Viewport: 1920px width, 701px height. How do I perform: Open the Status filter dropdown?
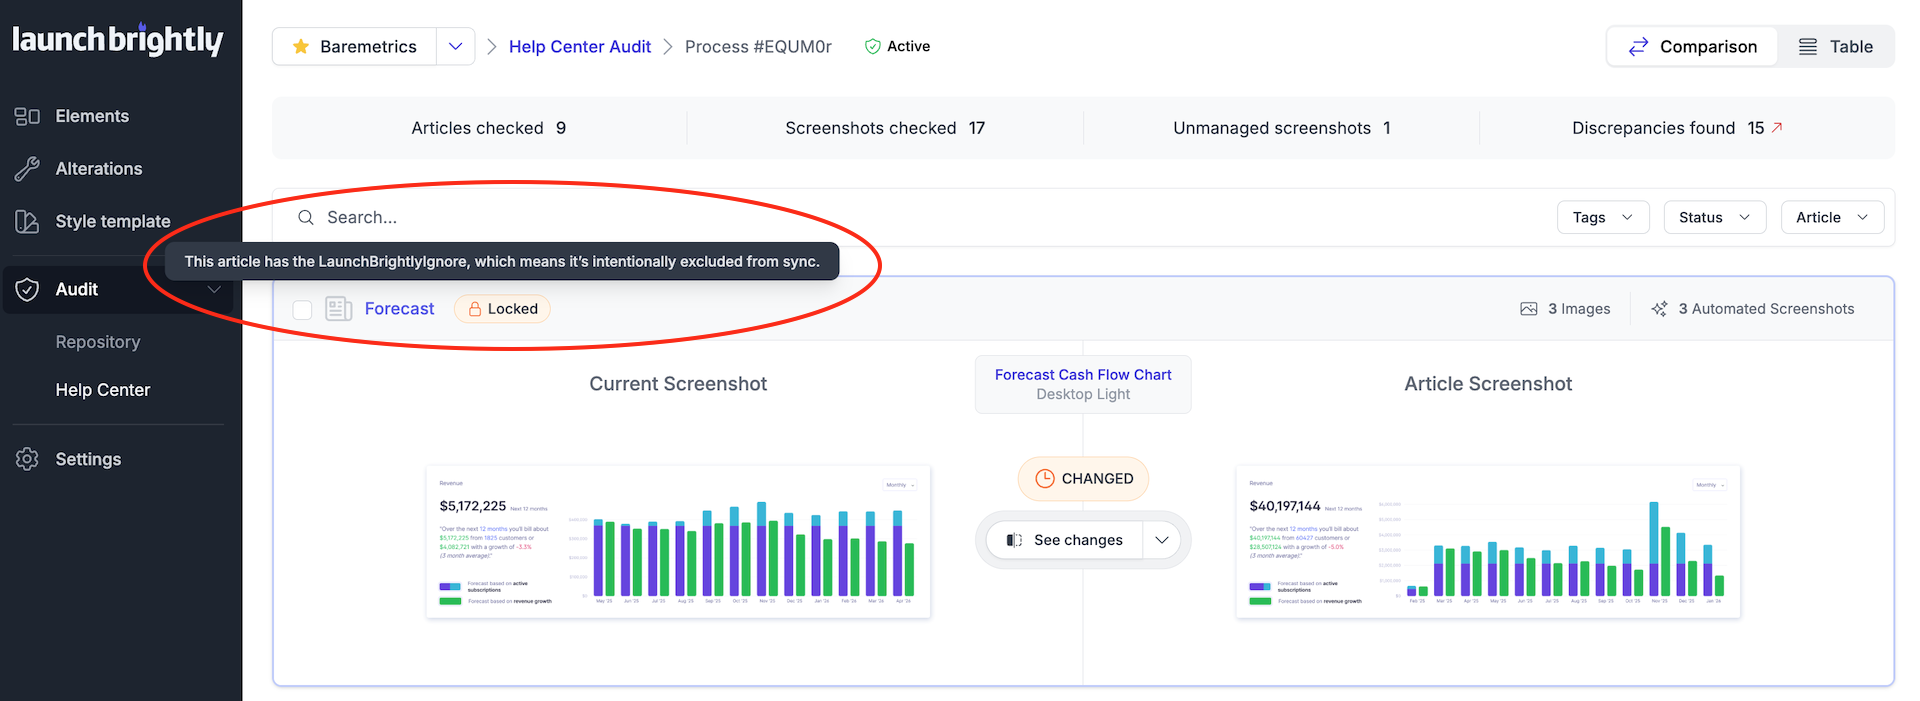(x=1715, y=217)
